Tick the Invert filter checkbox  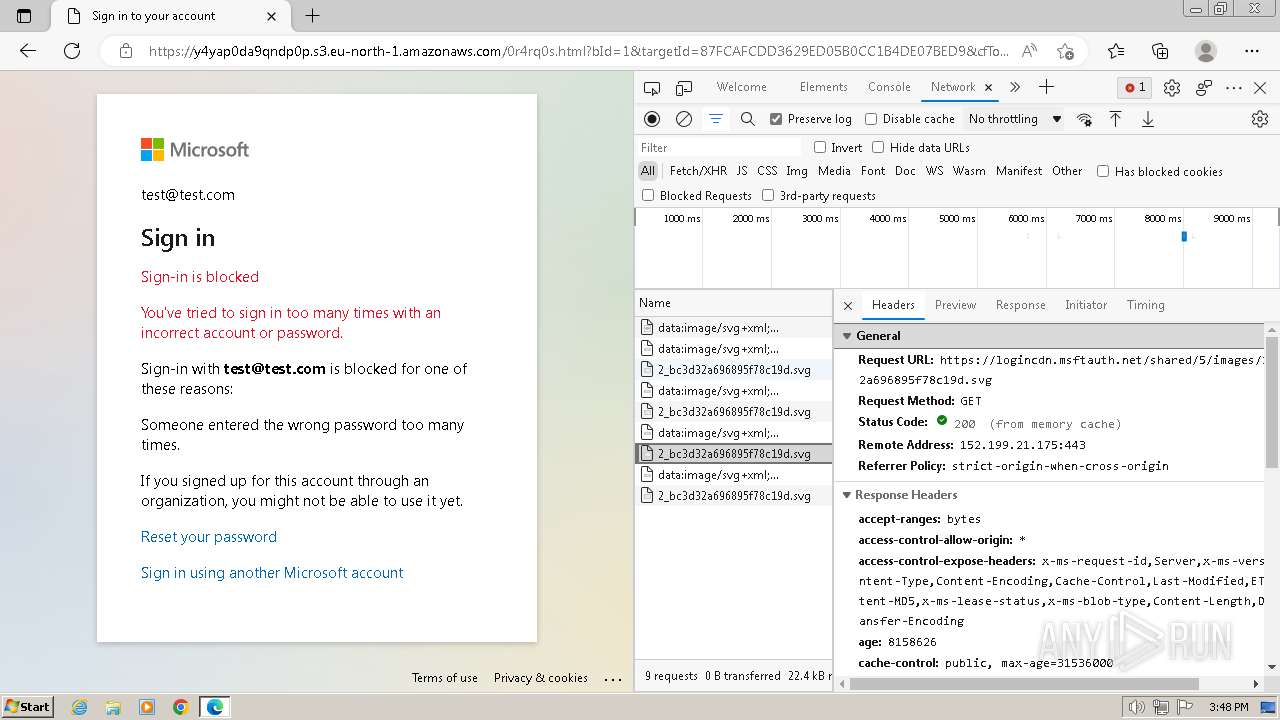click(820, 147)
